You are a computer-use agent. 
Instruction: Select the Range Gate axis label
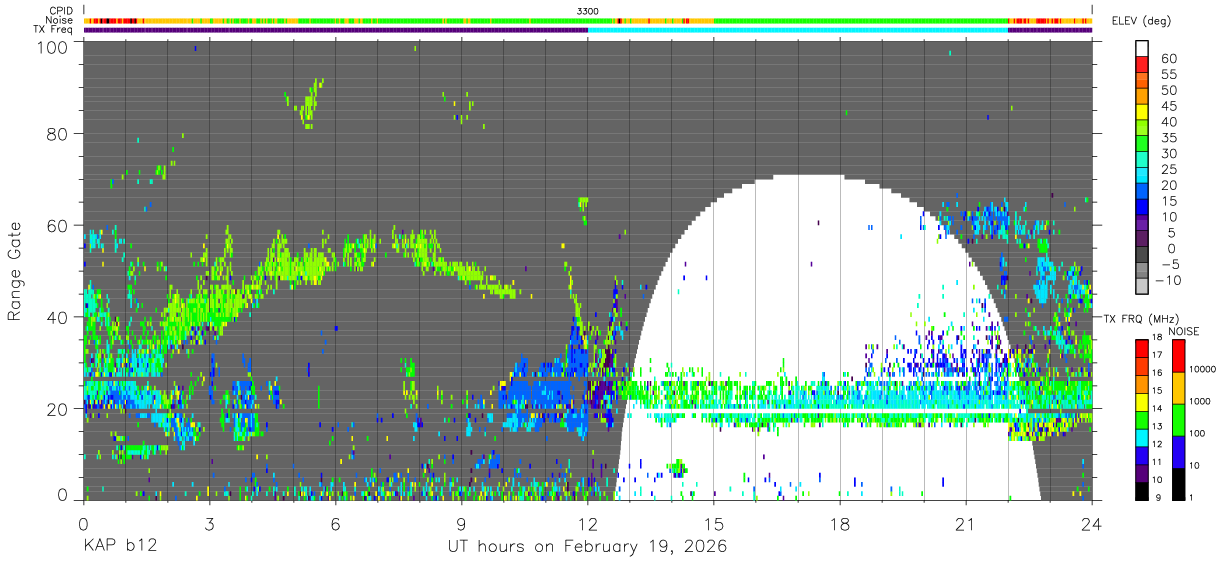pos(15,272)
